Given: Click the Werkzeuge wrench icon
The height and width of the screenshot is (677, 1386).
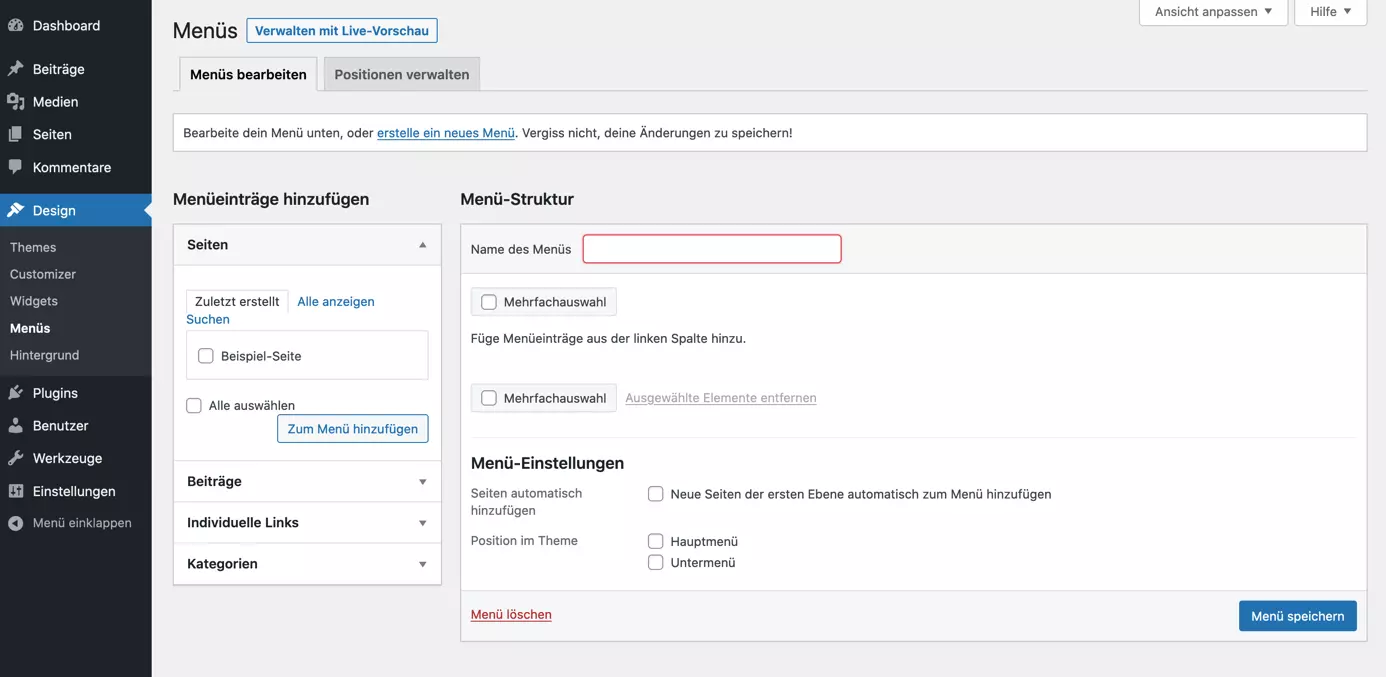Looking at the screenshot, I should (x=15, y=458).
